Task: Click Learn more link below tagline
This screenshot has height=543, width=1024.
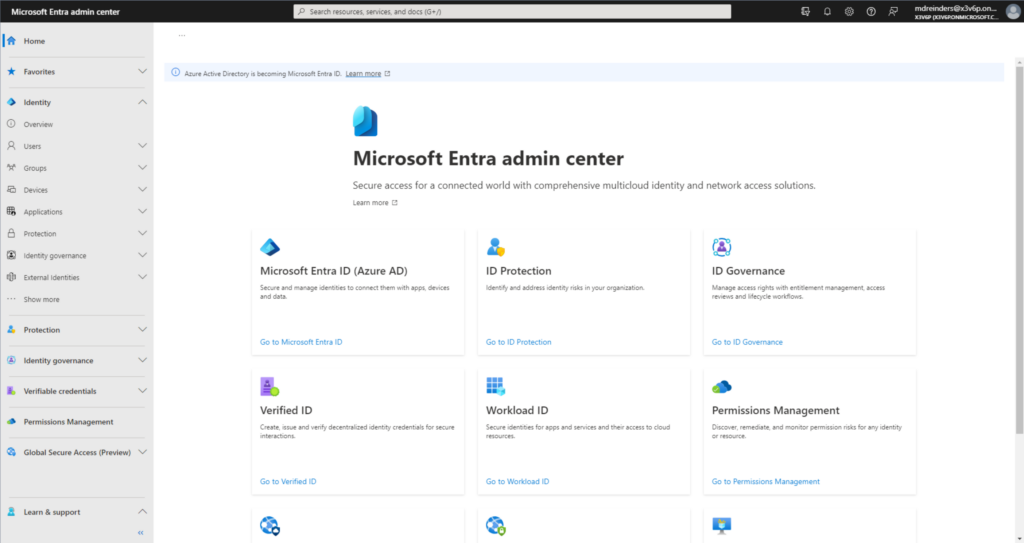Action: (370, 203)
